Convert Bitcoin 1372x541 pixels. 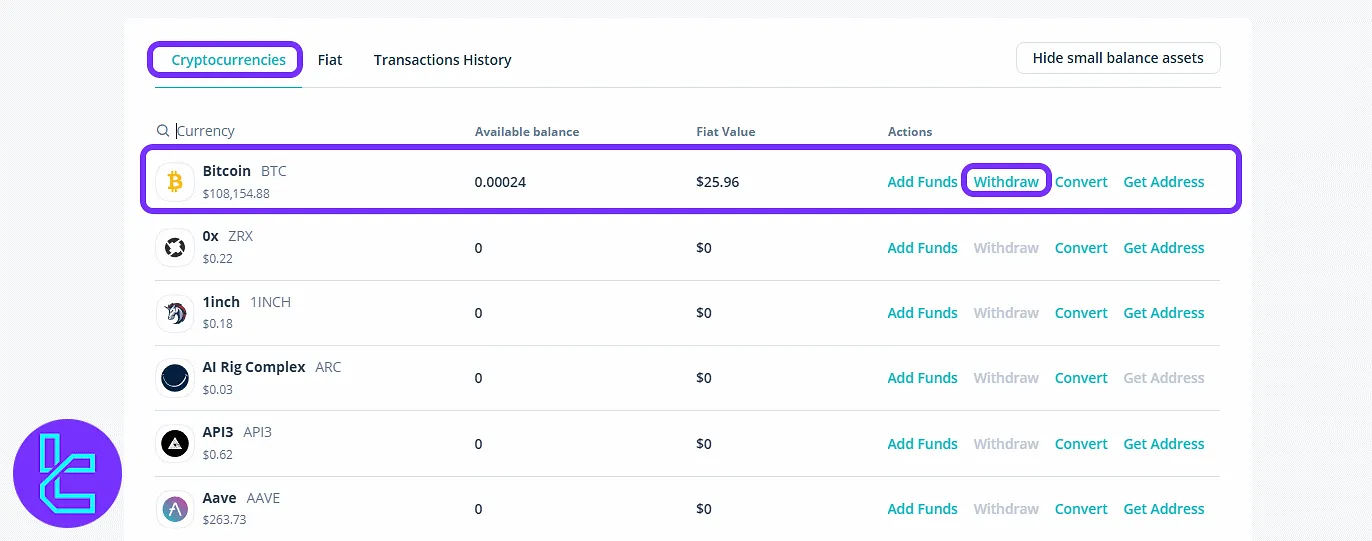tap(1081, 182)
